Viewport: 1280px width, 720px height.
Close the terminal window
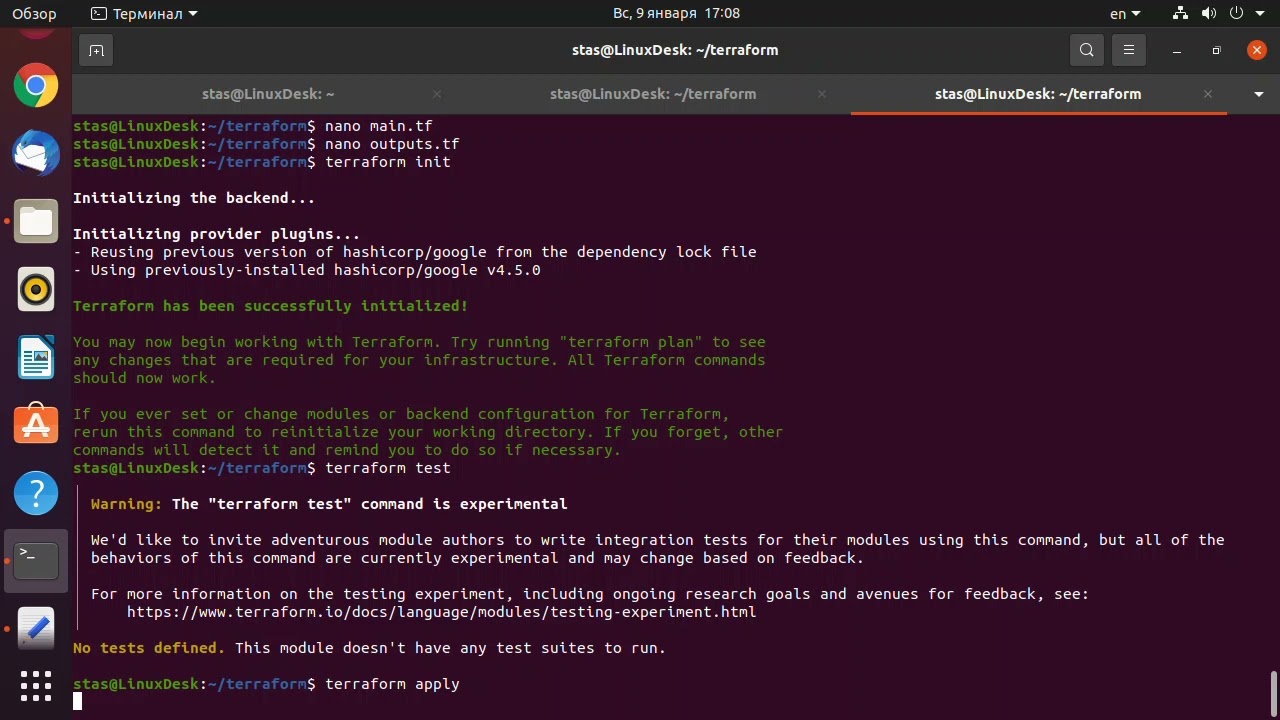click(x=1257, y=50)
